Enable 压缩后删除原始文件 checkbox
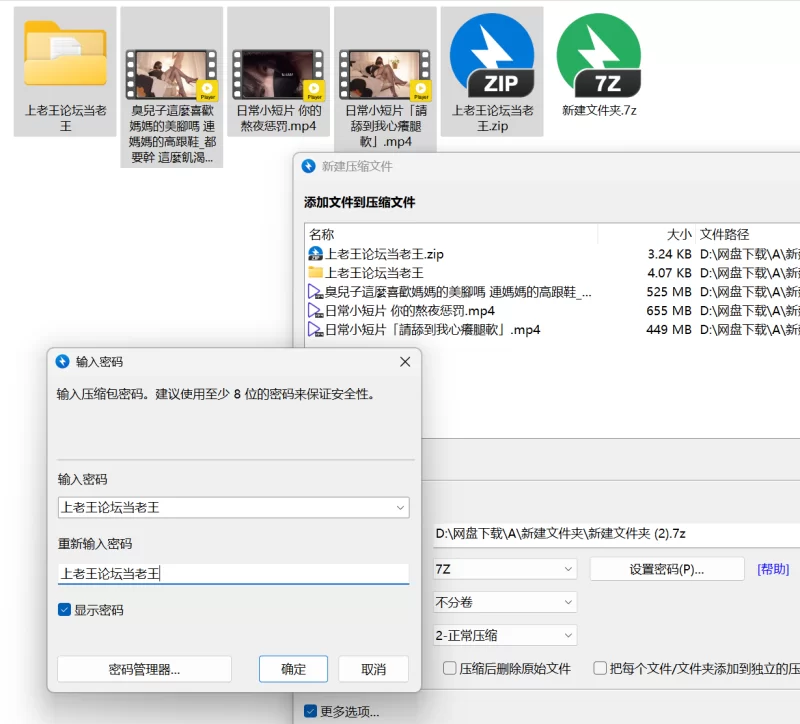Screen dimensions: 800x724 click(449, 668)
